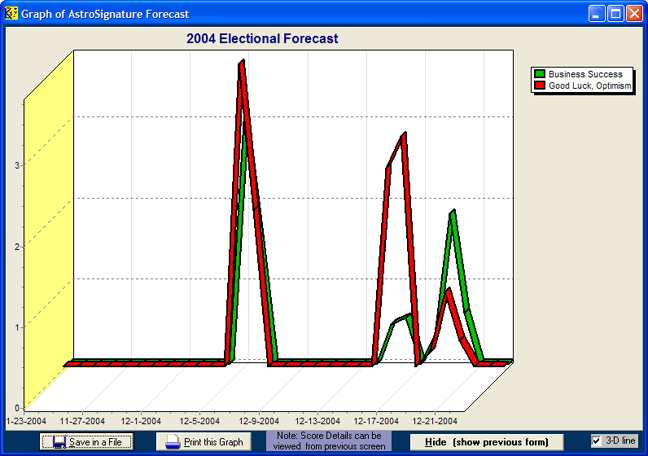Click the green peak near 12-21-2004
The image size is (648, 456).
tap(453, 213)
